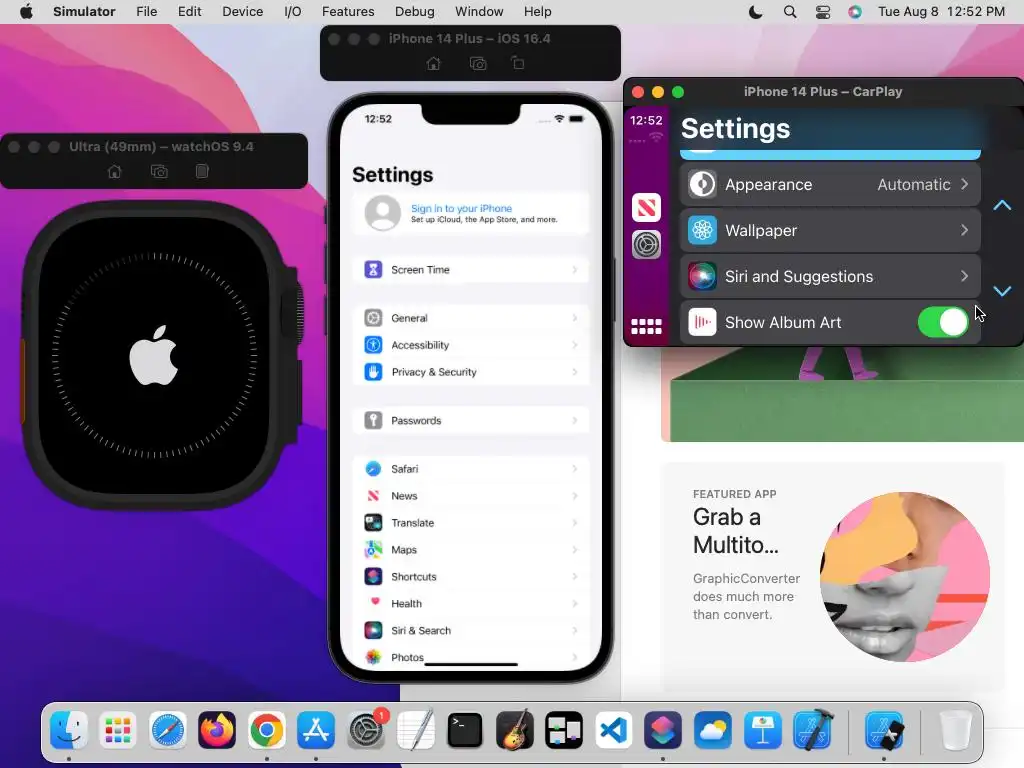Open News row in iPhone Settings

click(471, 496)
